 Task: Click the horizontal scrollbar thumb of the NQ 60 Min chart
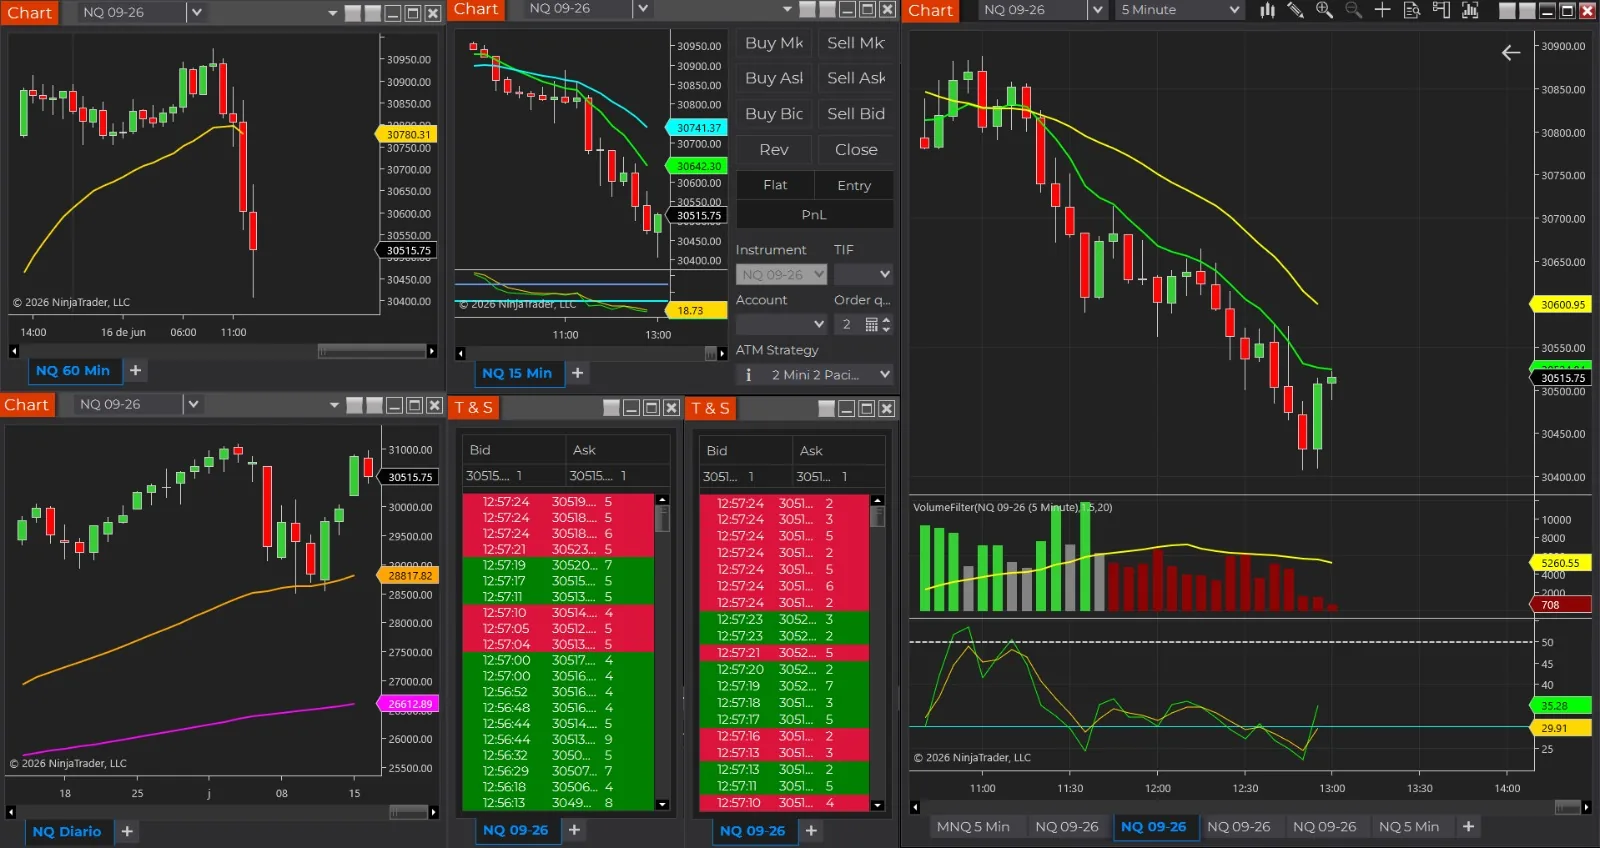point(372,351)
